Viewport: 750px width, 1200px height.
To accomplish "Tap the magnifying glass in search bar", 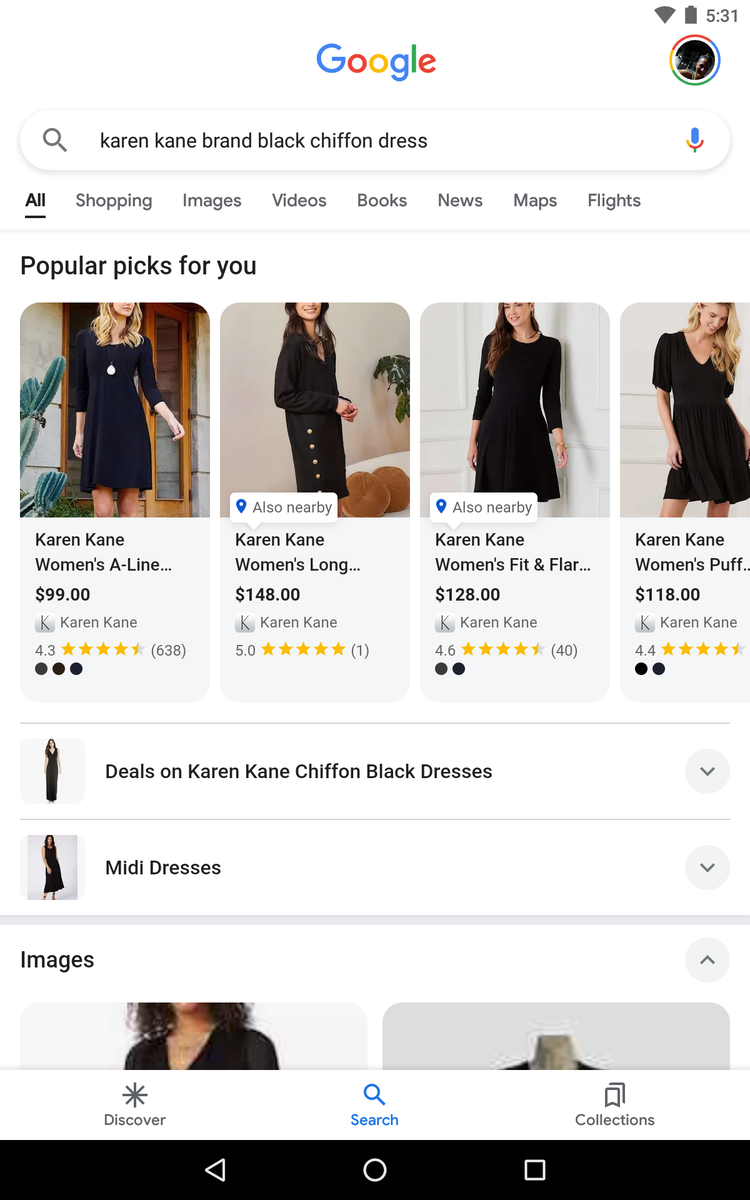I will 55,140.
